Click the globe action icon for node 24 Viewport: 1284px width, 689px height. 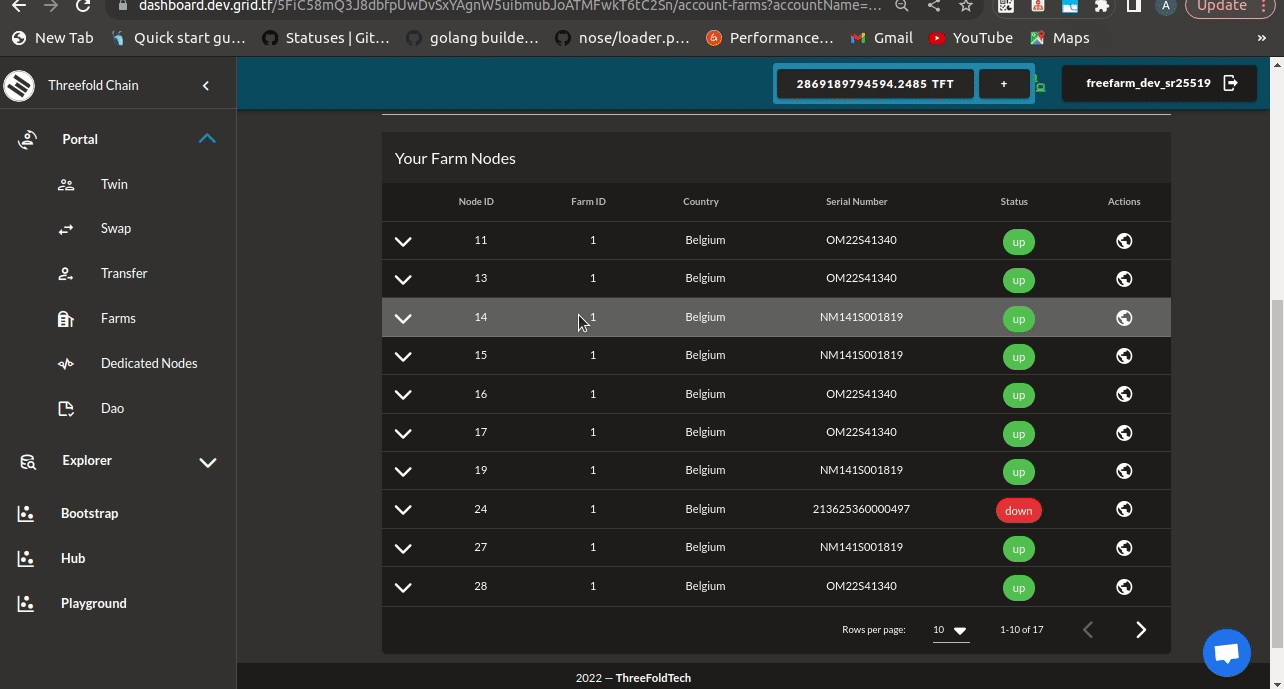(1123, 509)
